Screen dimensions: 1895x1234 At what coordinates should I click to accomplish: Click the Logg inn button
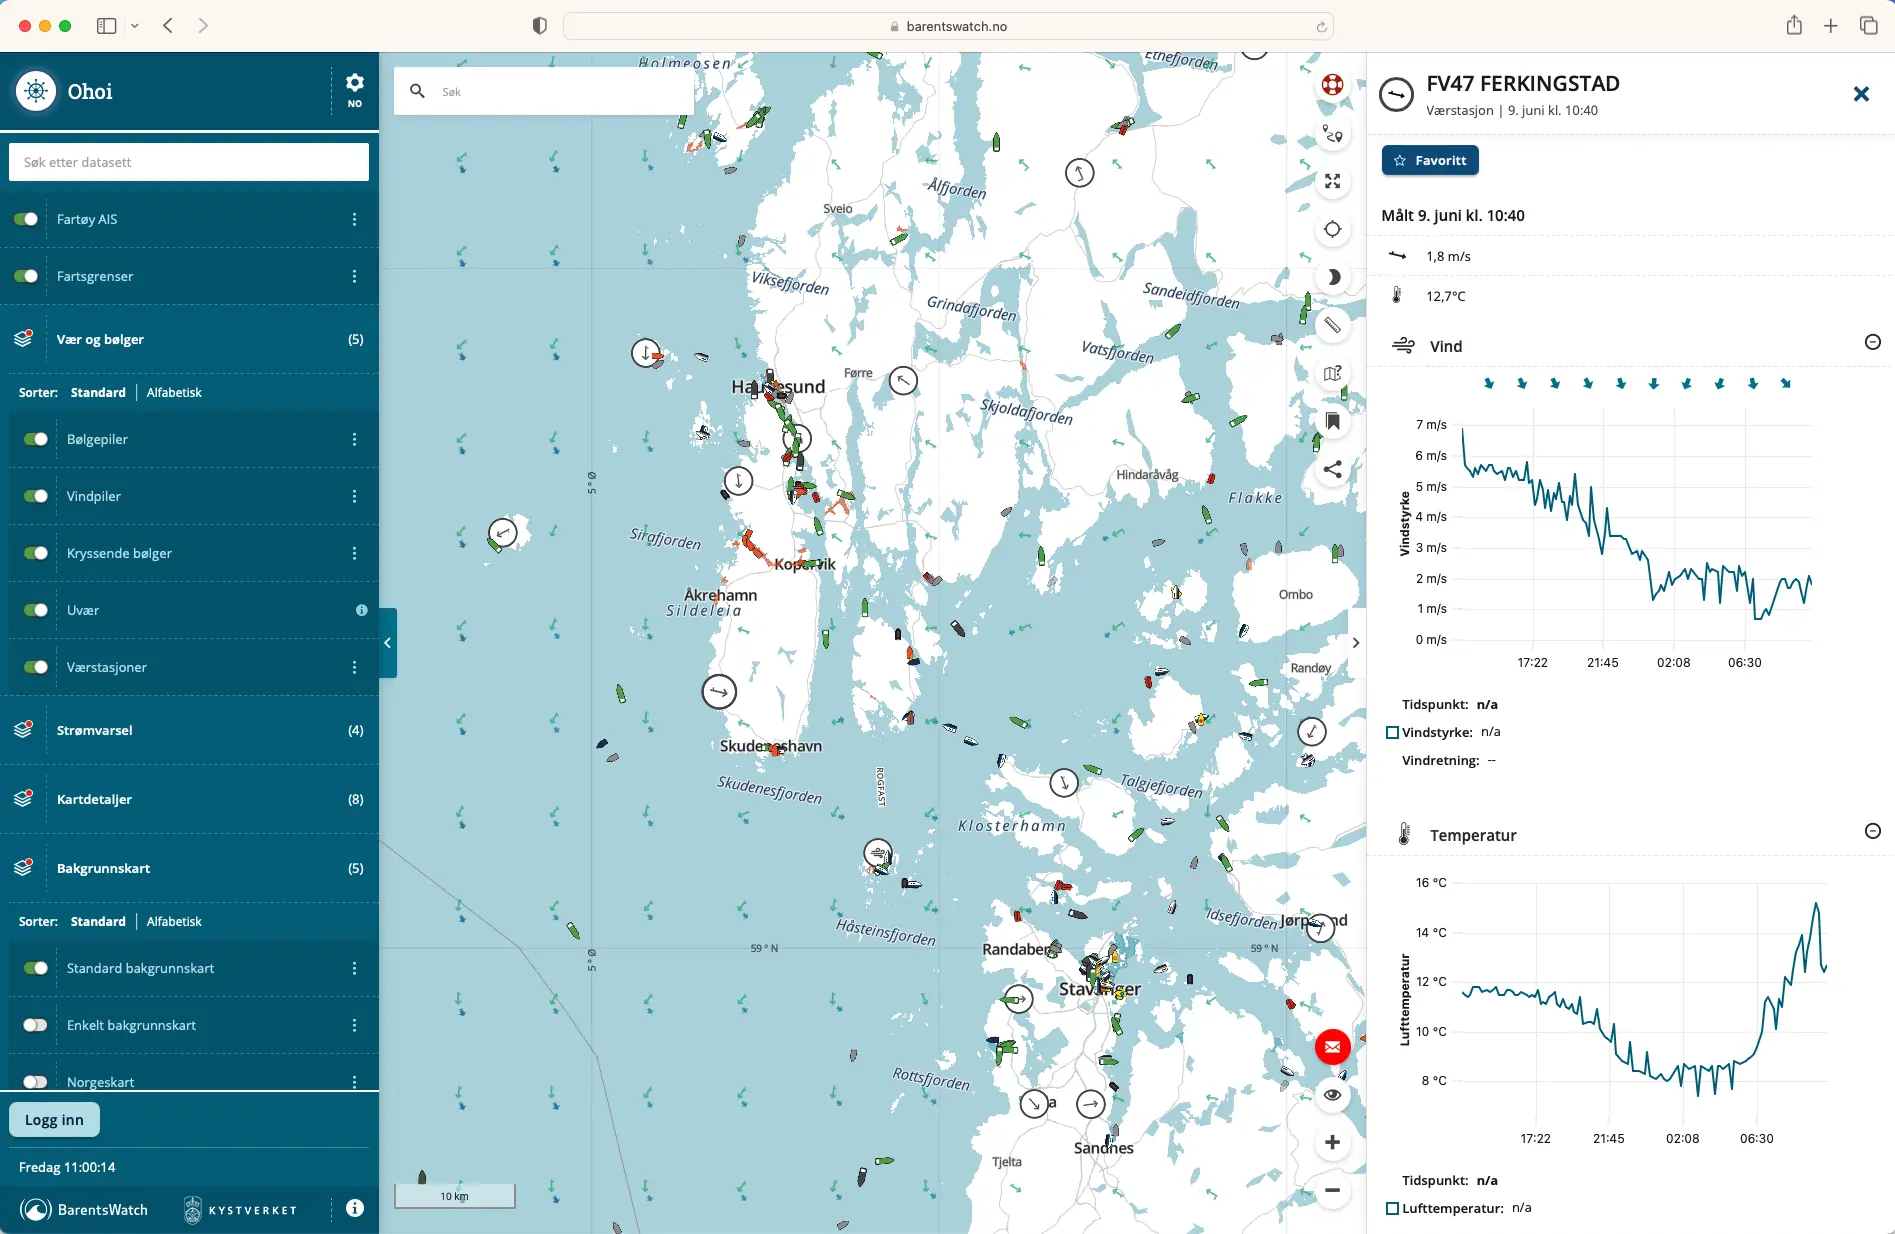(54, 1120)
